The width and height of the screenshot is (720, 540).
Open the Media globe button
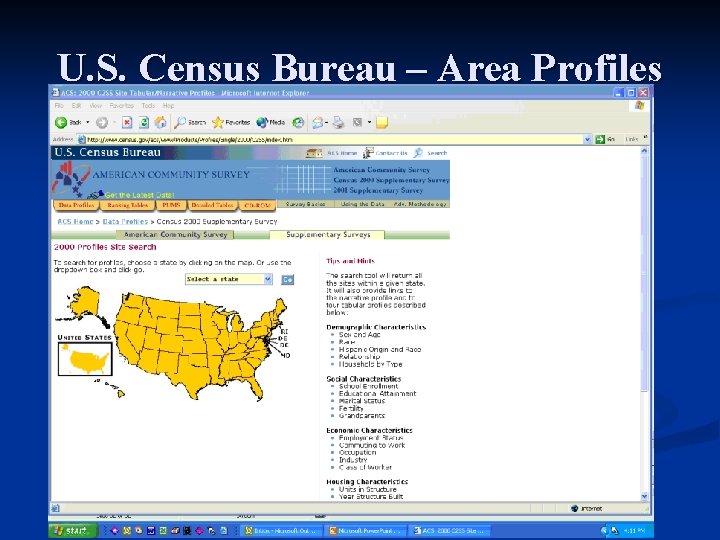point(262,122)
